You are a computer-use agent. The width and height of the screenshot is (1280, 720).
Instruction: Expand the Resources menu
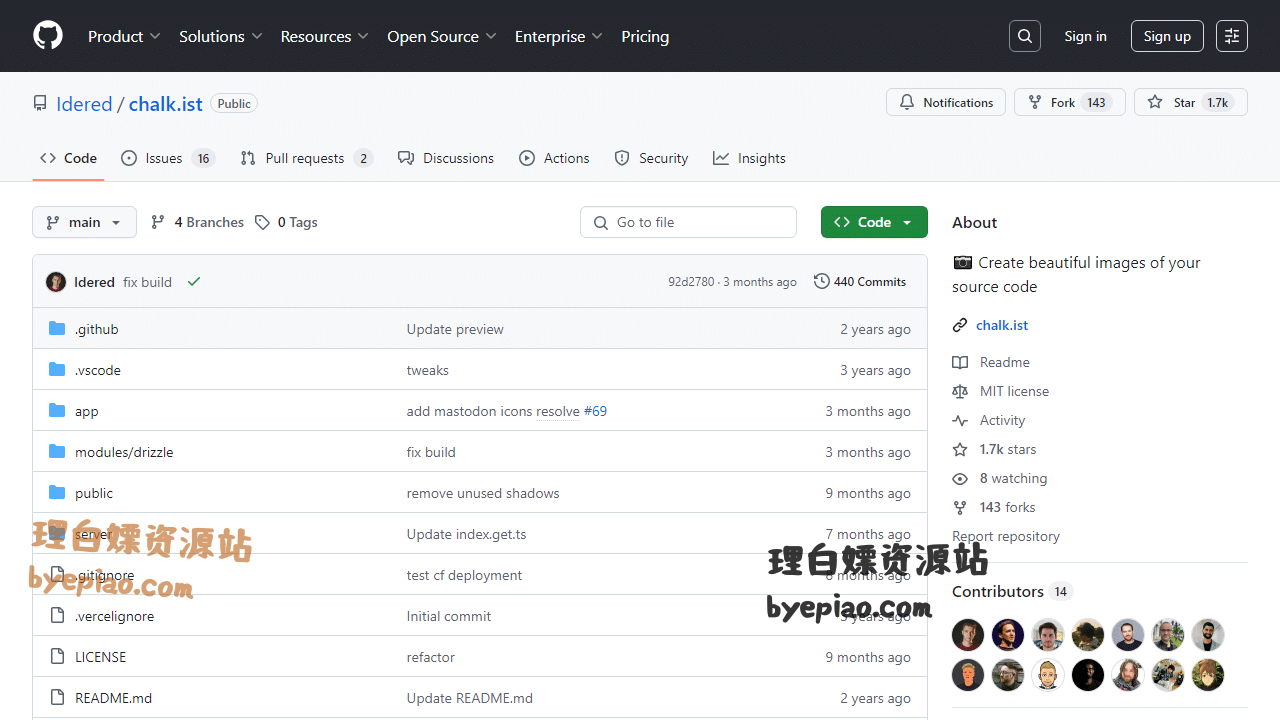pyautogui.click(x=325, y=36)
